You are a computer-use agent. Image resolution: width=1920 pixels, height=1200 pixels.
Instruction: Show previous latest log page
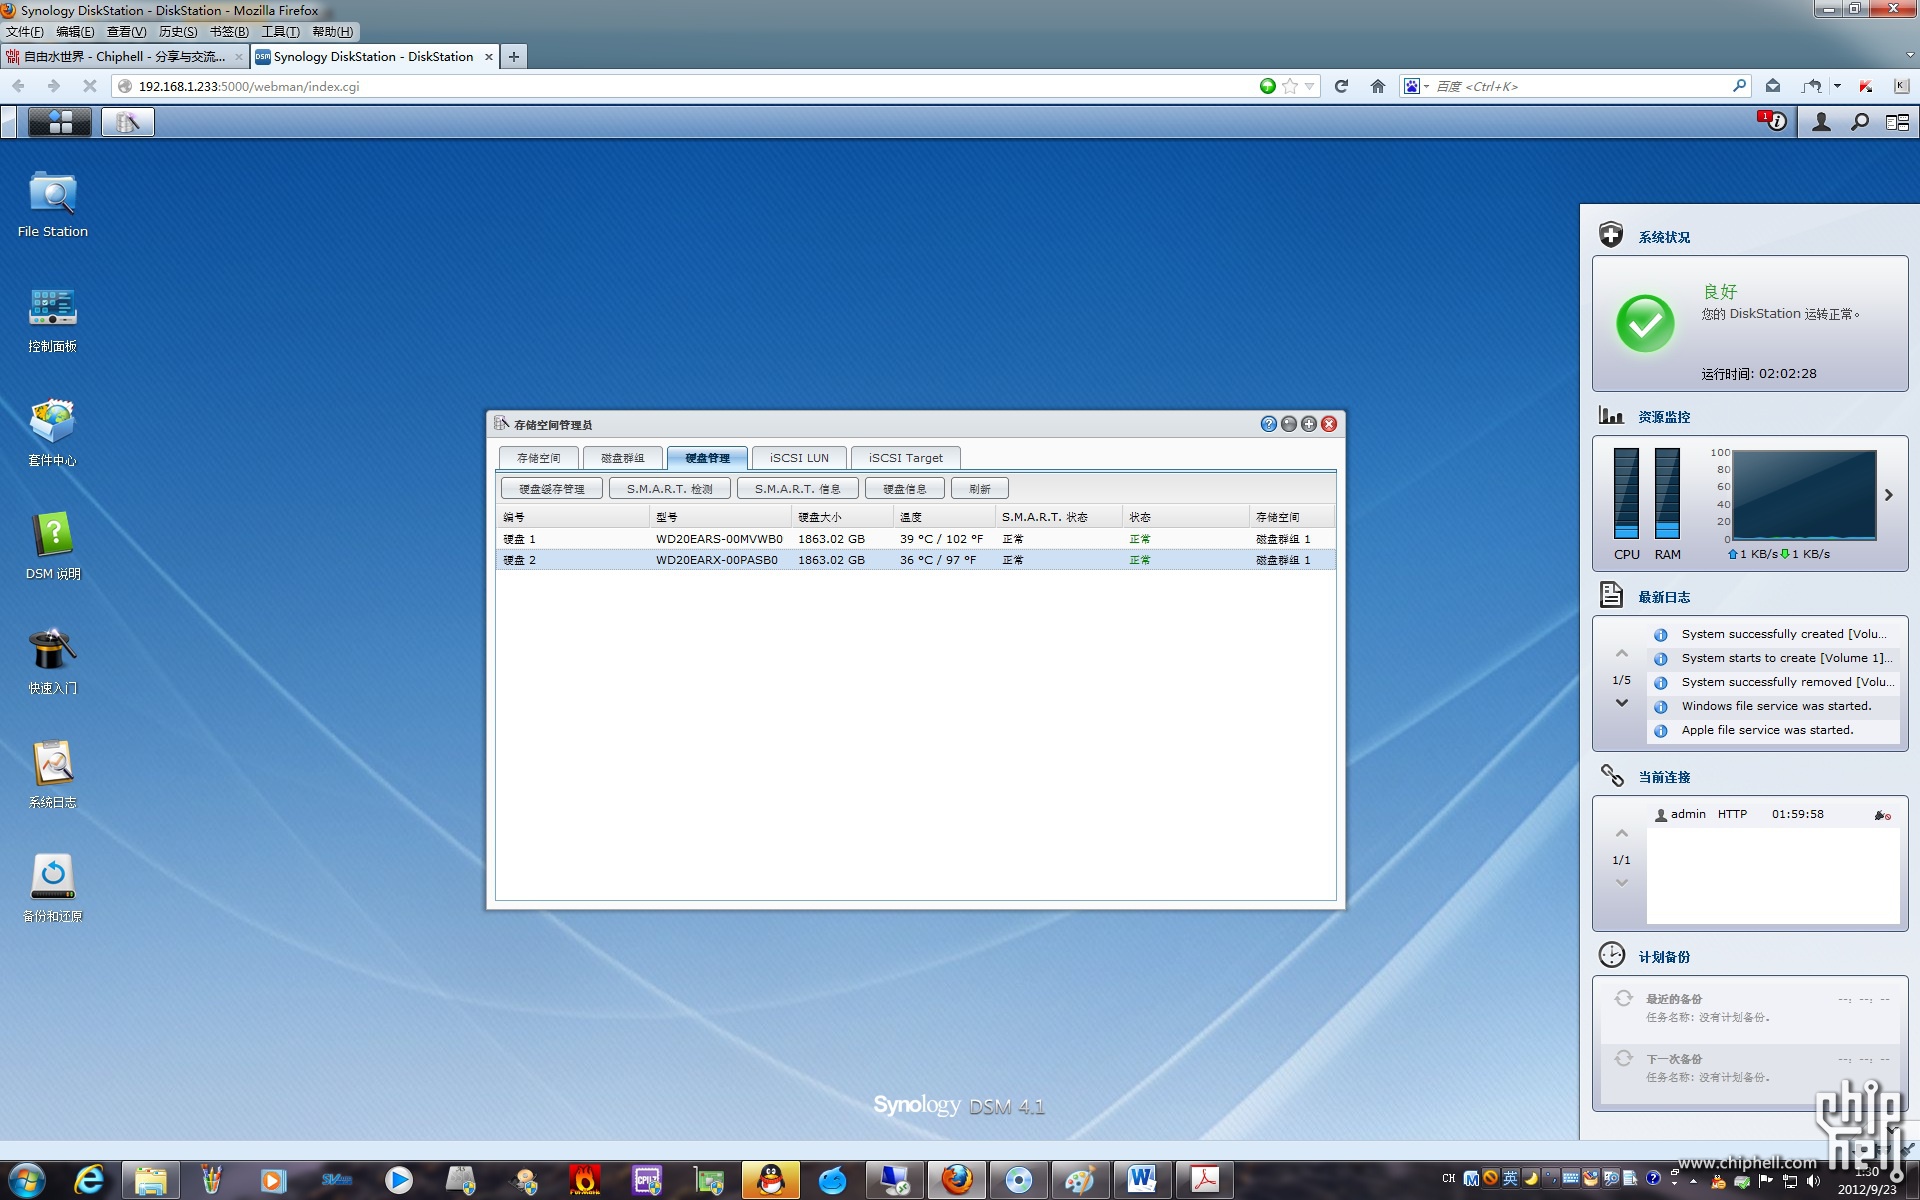tap(1622, 654)
